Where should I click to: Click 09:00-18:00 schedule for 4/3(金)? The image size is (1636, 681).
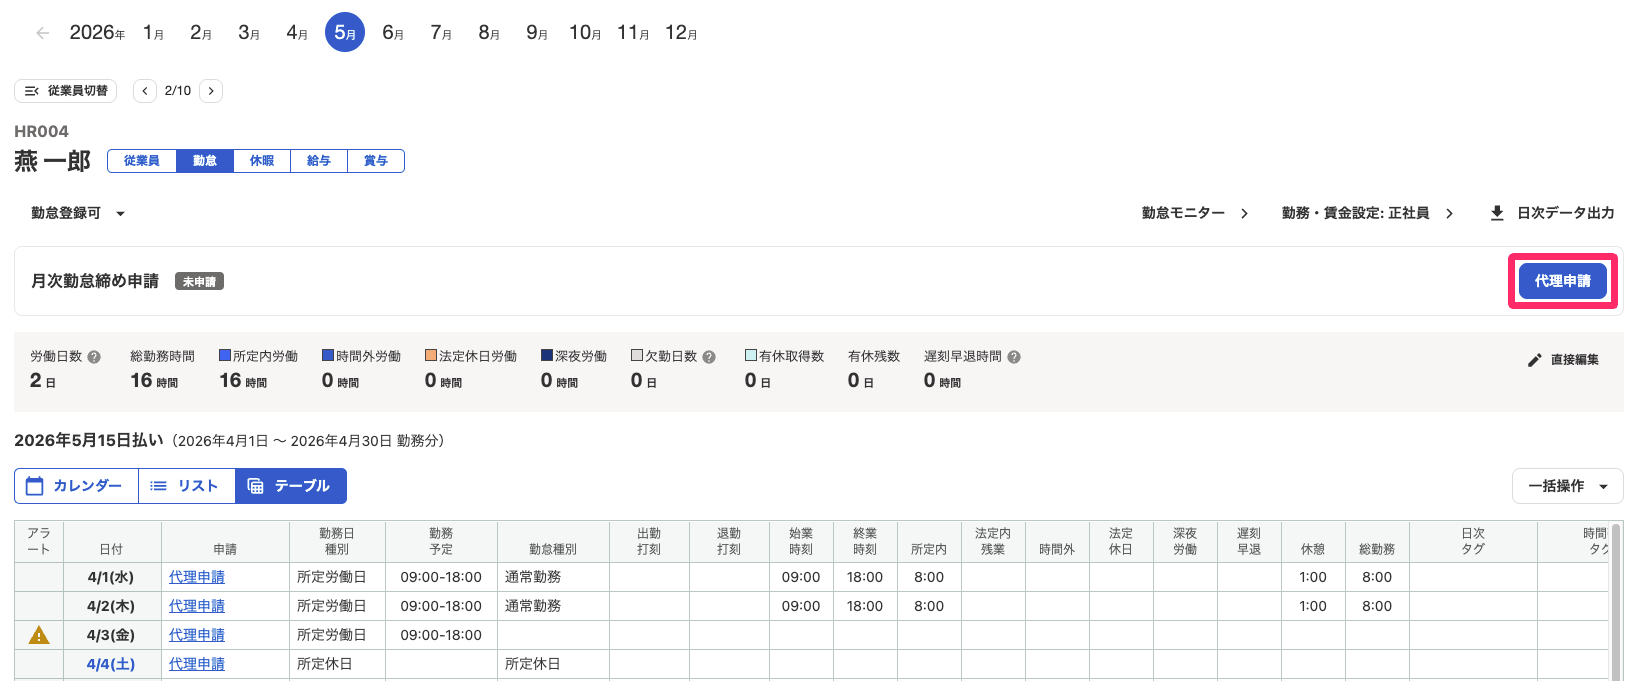pos(441,635)
